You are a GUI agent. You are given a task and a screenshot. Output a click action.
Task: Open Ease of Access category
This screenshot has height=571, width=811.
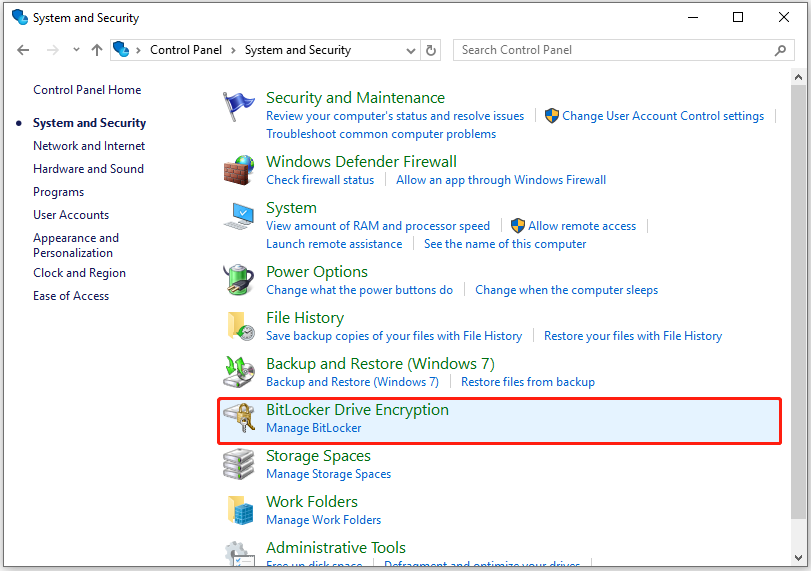point(71,296)
